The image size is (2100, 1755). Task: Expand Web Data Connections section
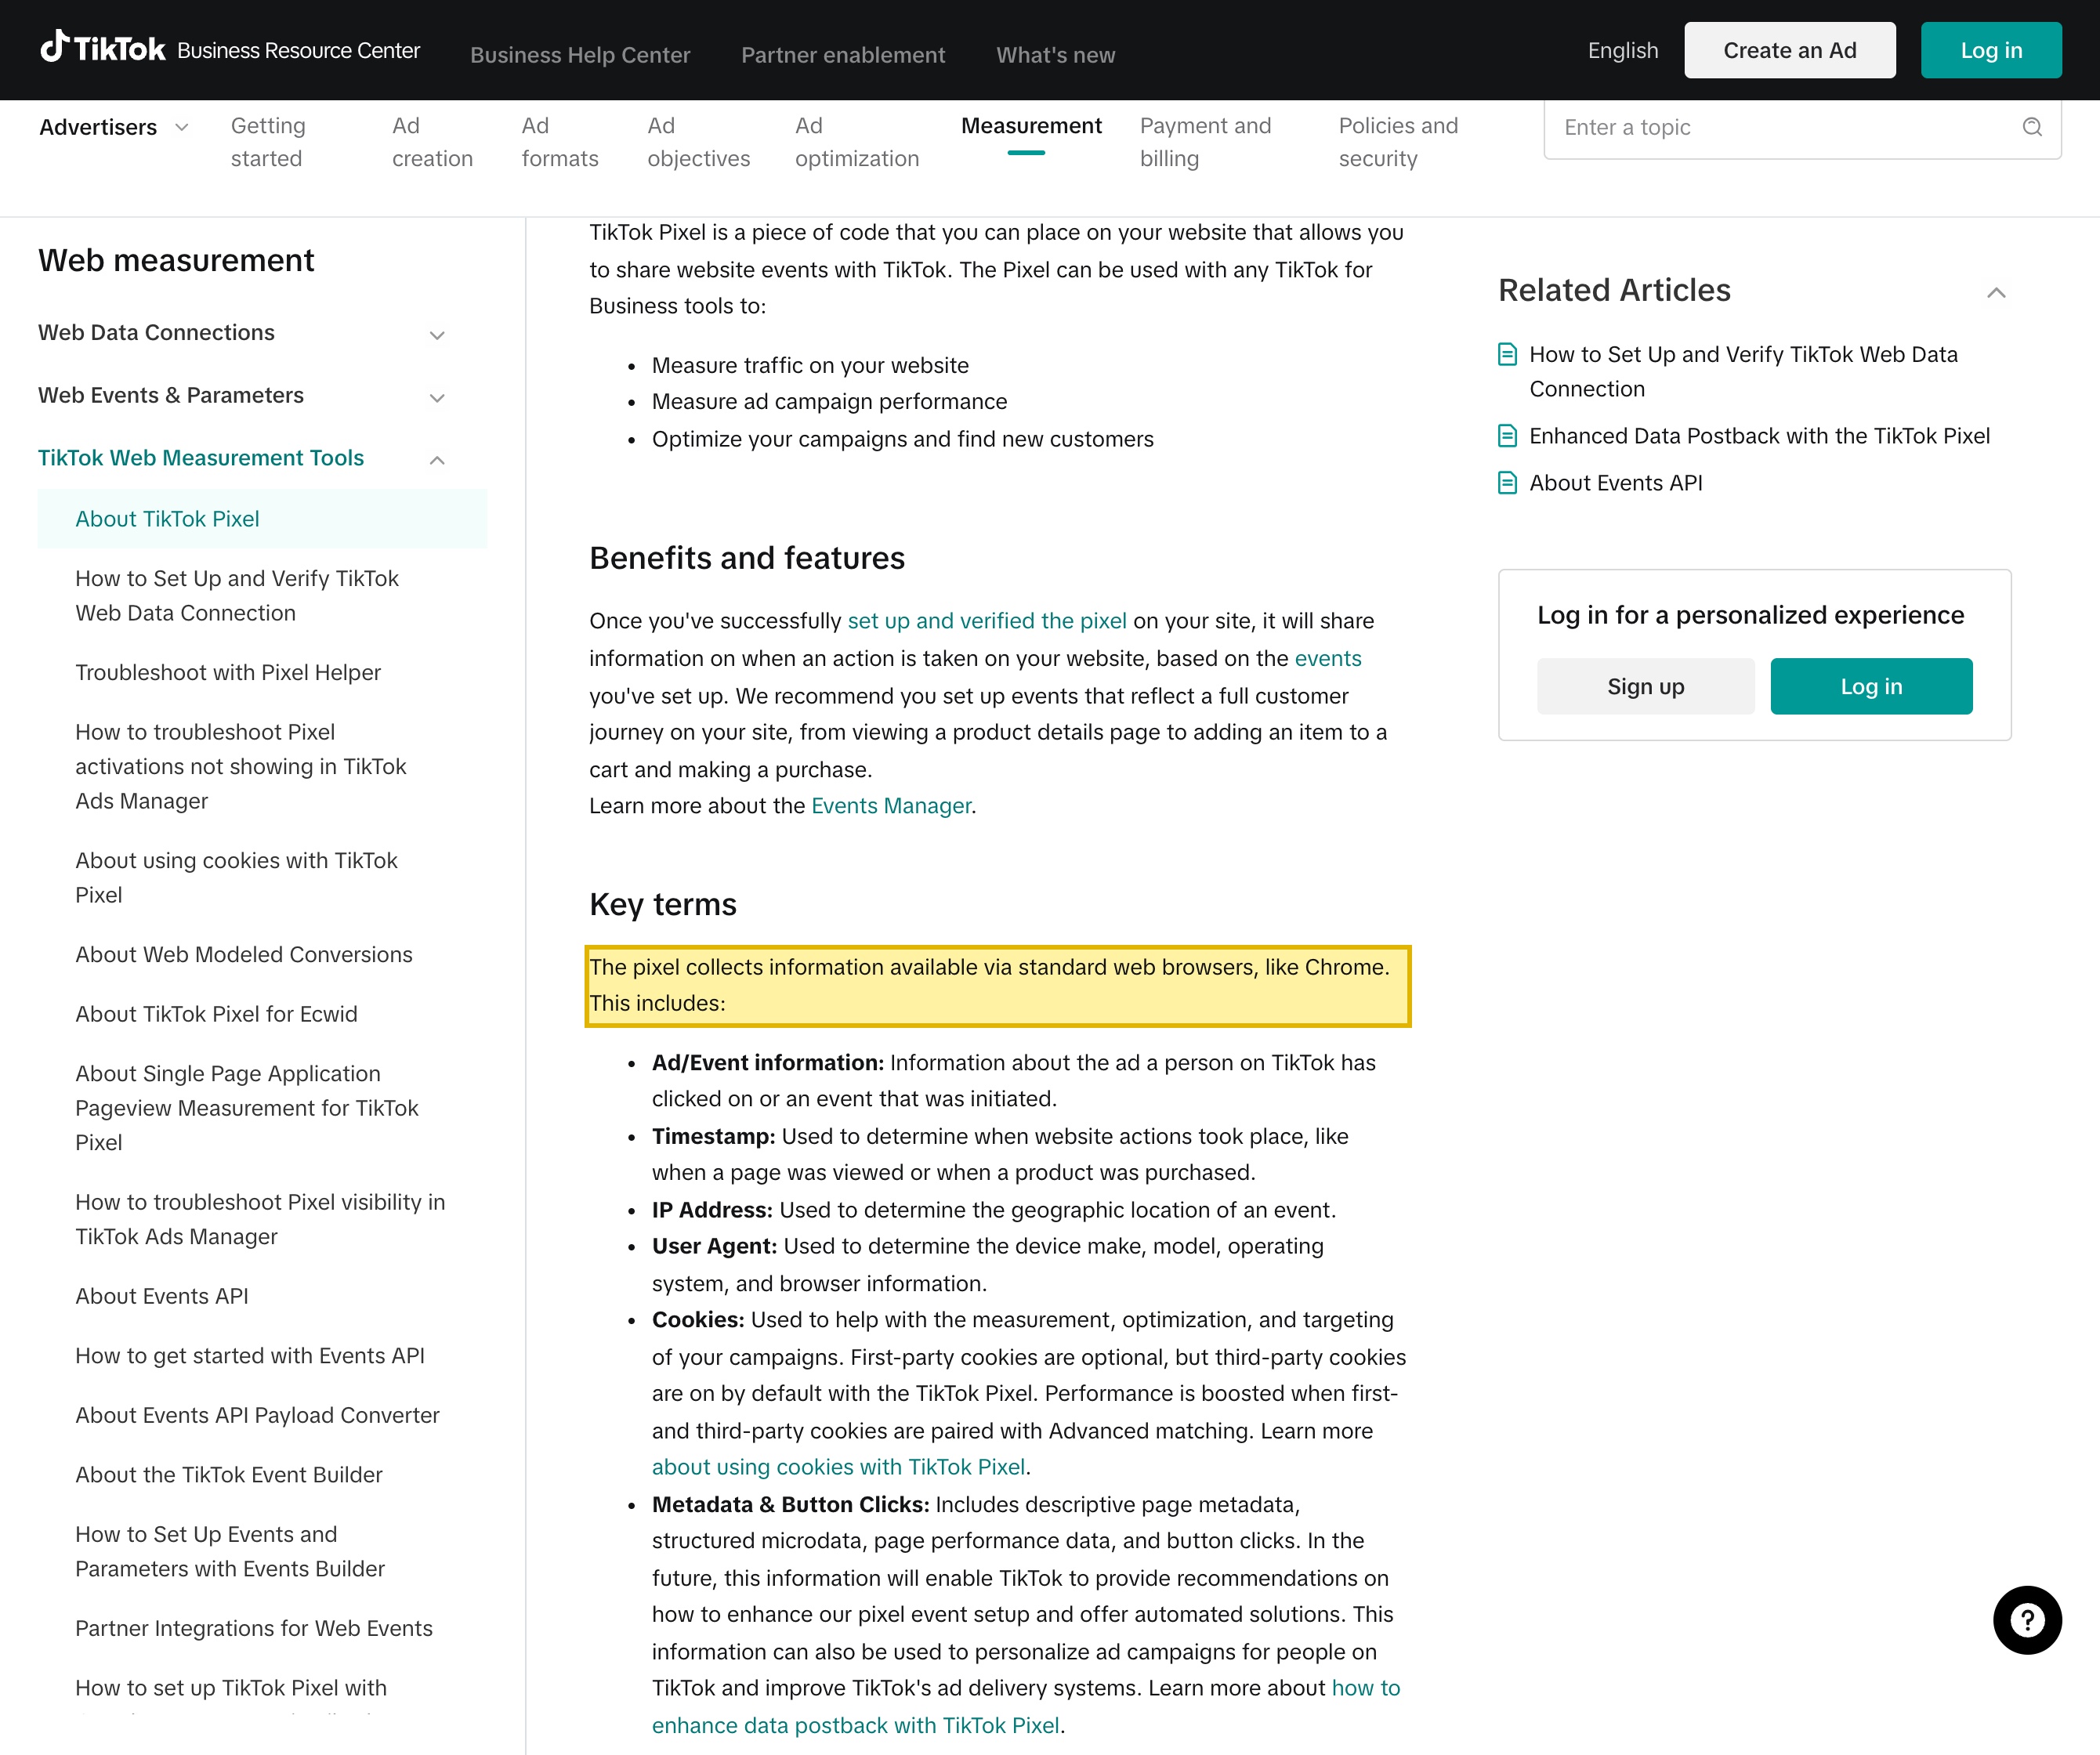(437, 335)
